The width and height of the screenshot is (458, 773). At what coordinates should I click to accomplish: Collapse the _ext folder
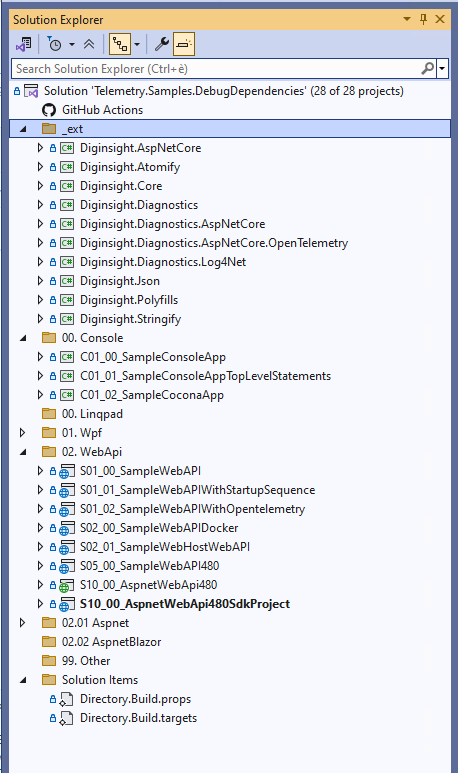click(x=23, y=129)
